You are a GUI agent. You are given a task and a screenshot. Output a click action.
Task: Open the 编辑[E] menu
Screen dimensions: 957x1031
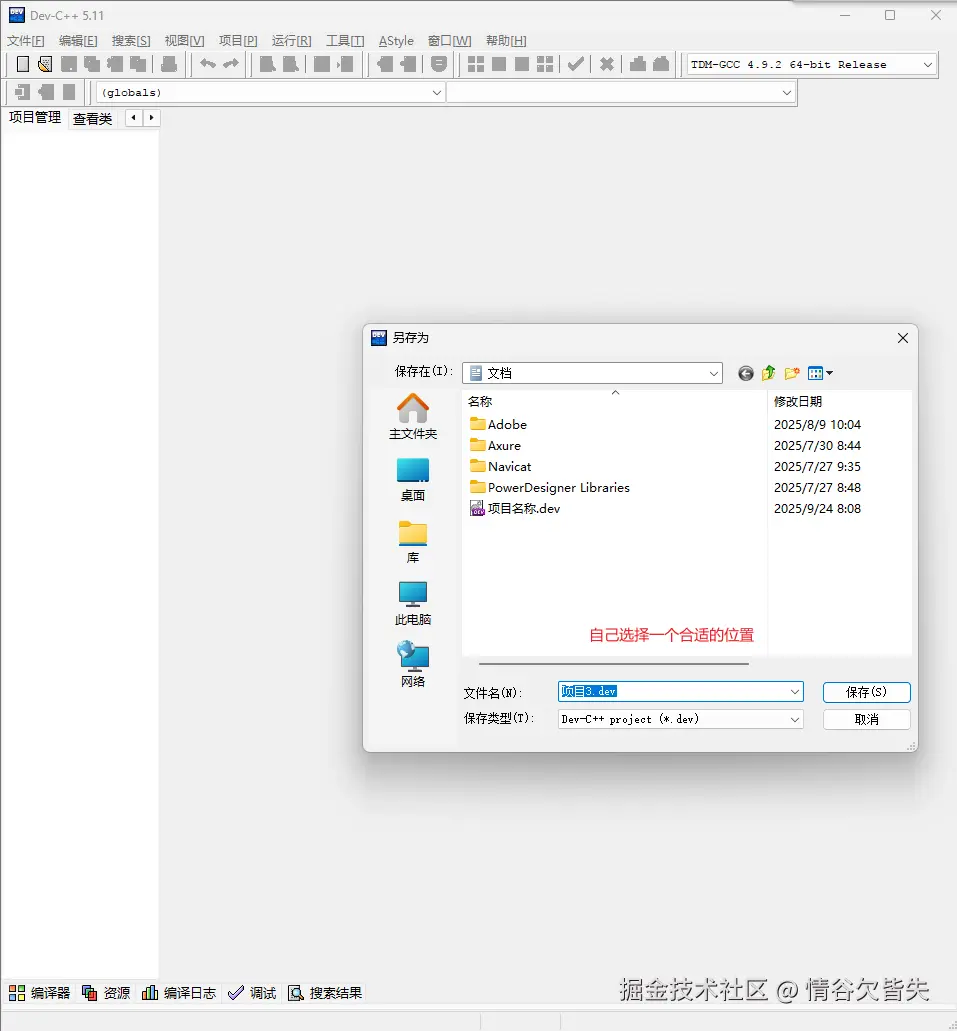tap(78, 41)
